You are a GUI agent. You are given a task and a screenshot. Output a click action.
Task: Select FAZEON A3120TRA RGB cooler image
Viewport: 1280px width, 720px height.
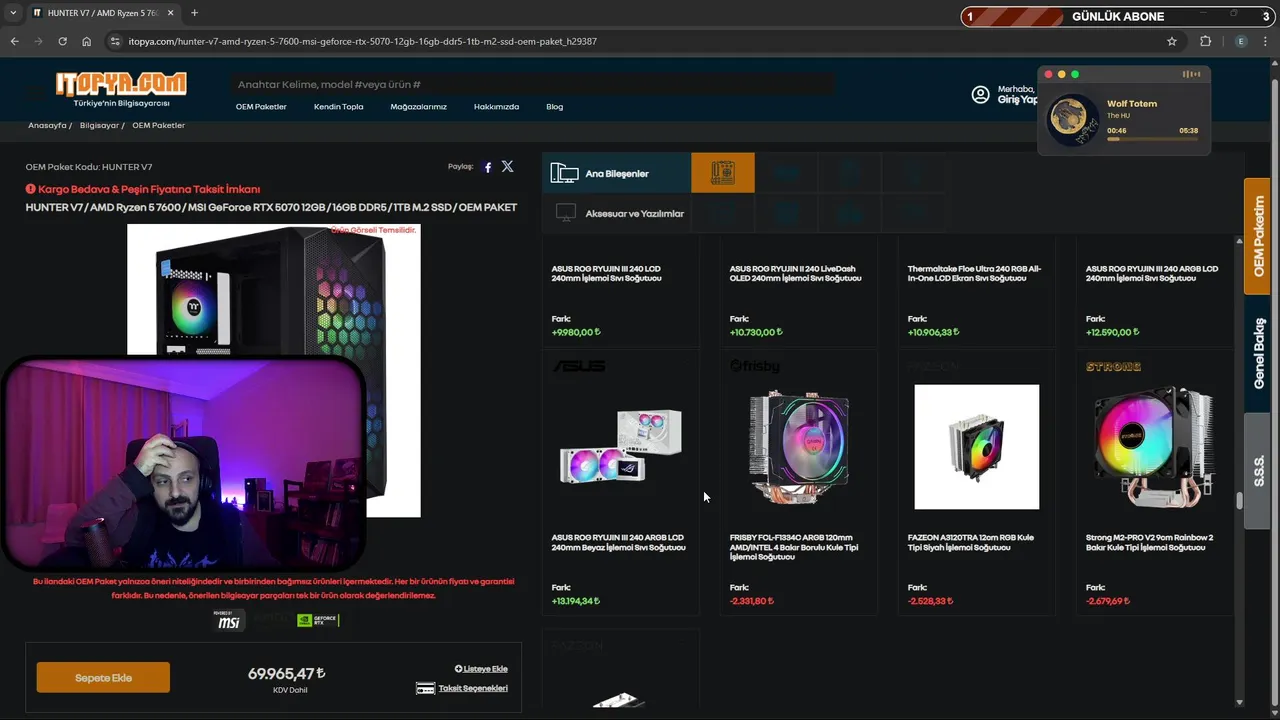(x=976, y=447)
